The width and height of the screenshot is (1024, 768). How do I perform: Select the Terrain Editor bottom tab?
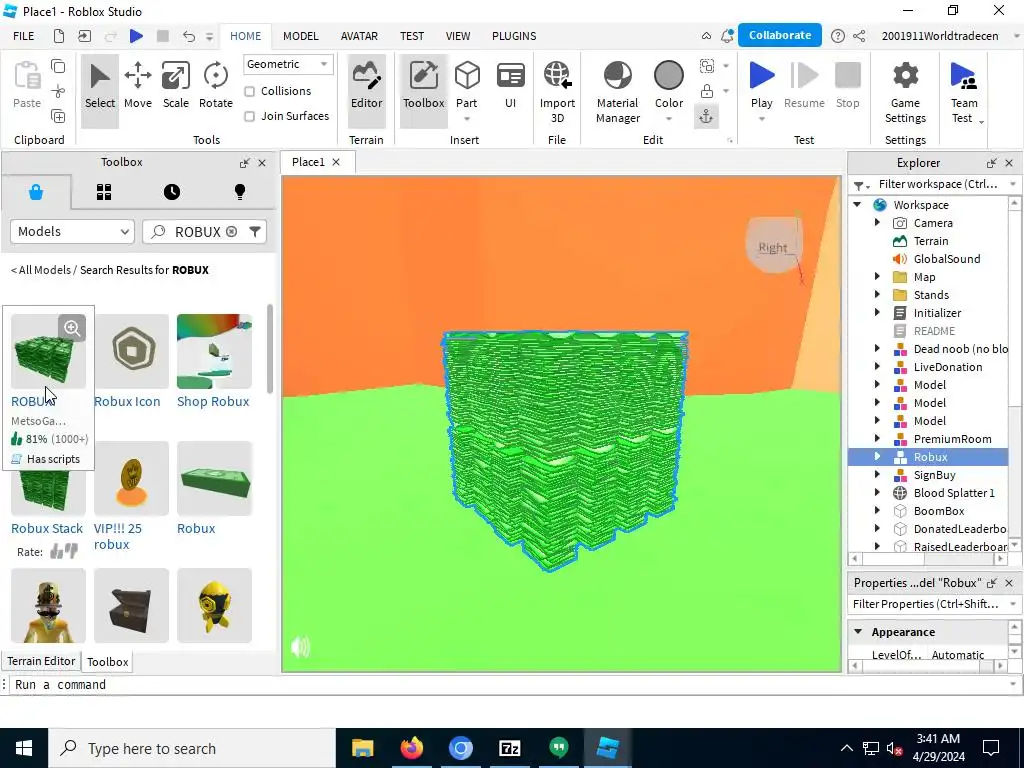pyautogui.click(x=41, y=661)
